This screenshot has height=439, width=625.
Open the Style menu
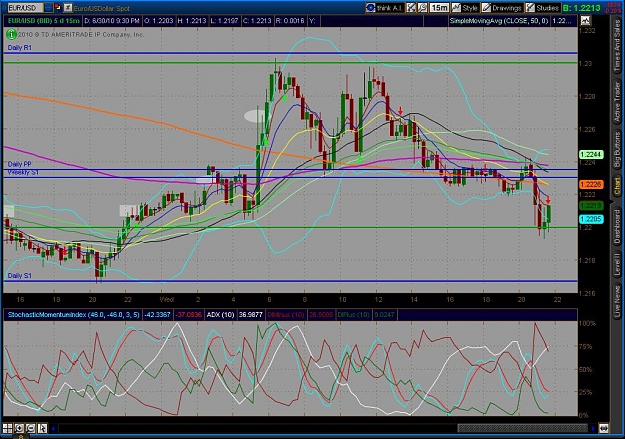(x=465, y=8)
